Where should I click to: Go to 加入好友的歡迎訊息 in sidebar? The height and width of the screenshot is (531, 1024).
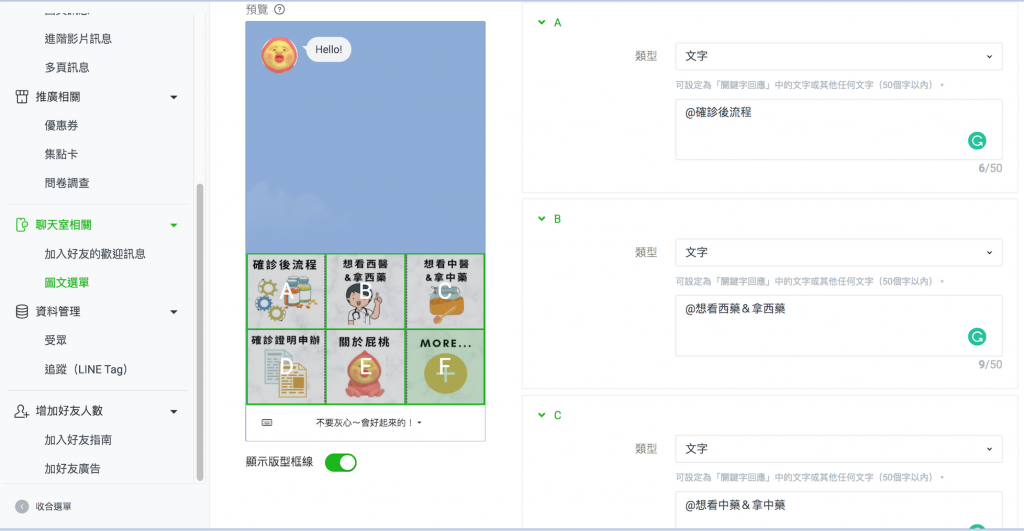coord(95,254)
